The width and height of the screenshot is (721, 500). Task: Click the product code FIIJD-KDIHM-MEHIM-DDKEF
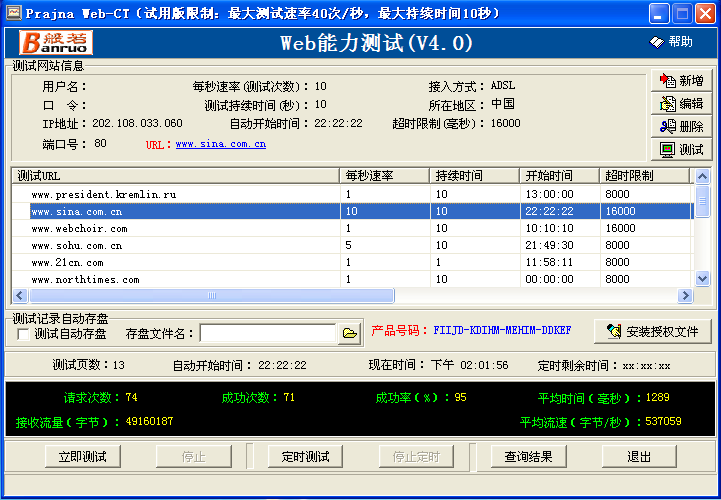[x=502, y=330]
